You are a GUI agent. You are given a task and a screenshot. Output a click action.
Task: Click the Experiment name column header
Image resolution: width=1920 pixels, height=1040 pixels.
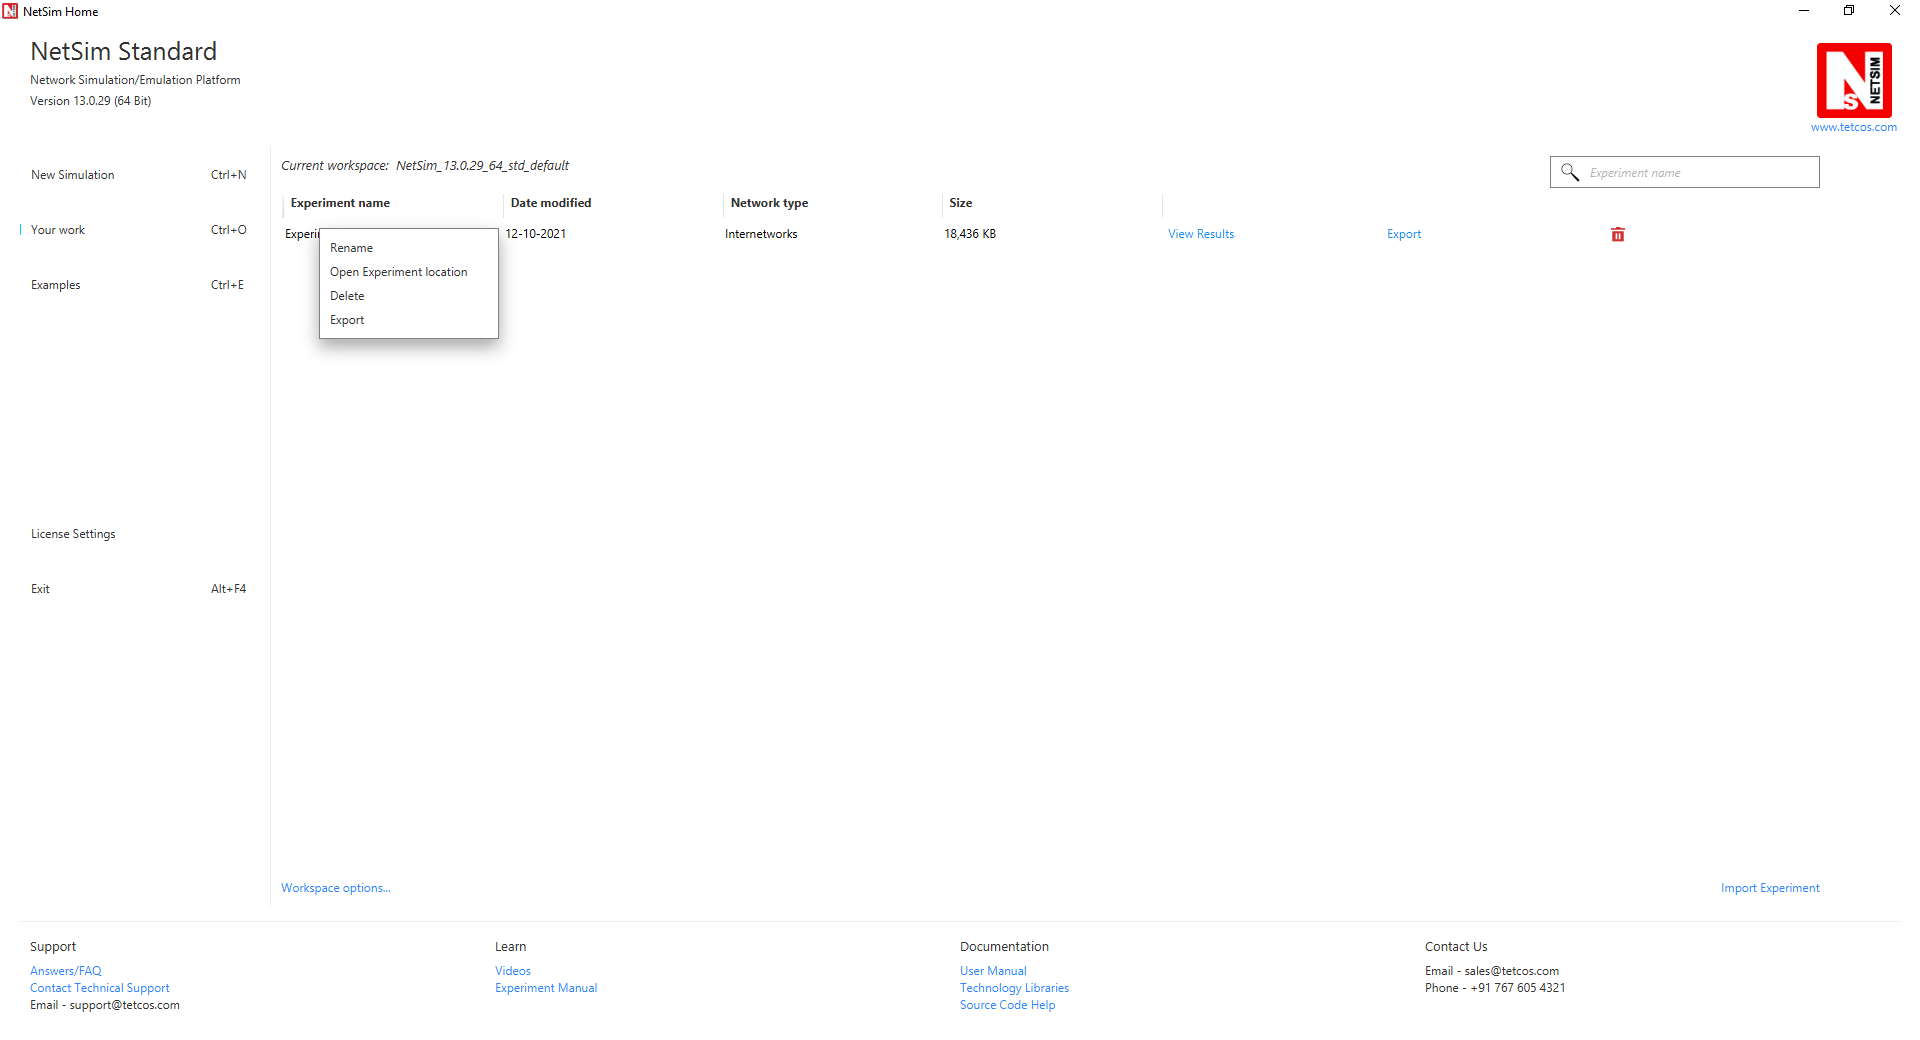click(x=340, y=203)
